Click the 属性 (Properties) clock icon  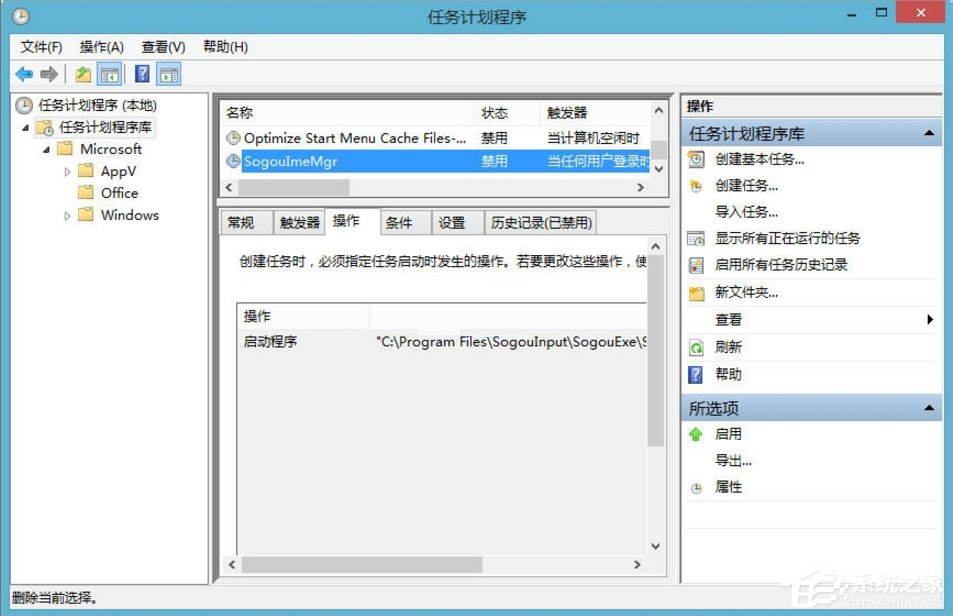click(x=698, y=487)
